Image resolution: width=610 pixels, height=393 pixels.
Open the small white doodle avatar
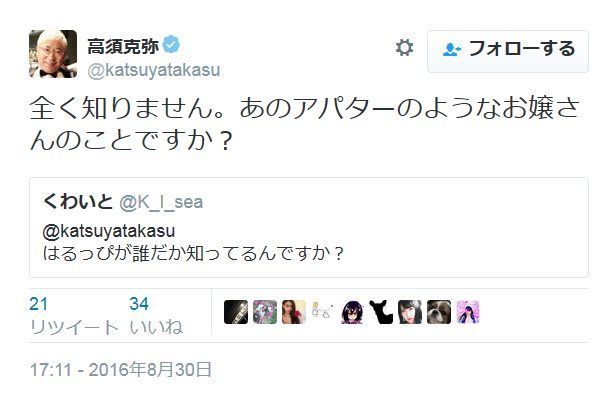pos(323,312)
